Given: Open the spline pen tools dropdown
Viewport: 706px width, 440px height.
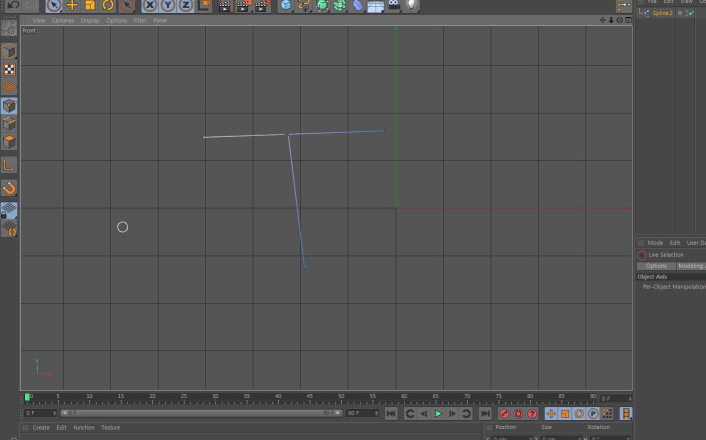Looking at the screenshot, I should click(x=304, y=5).
